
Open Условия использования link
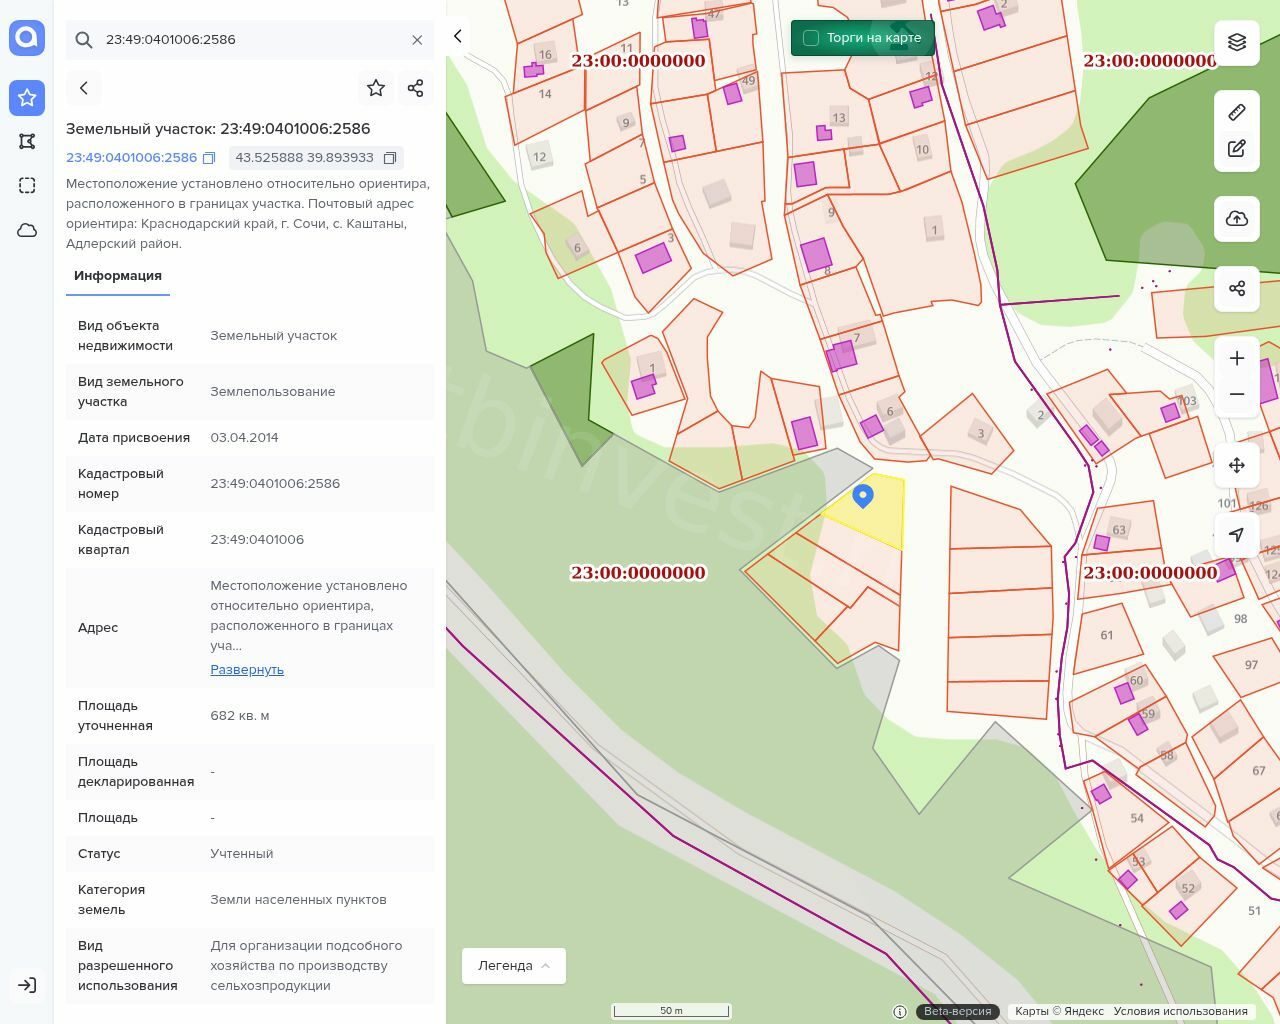click(1180, 1011)
